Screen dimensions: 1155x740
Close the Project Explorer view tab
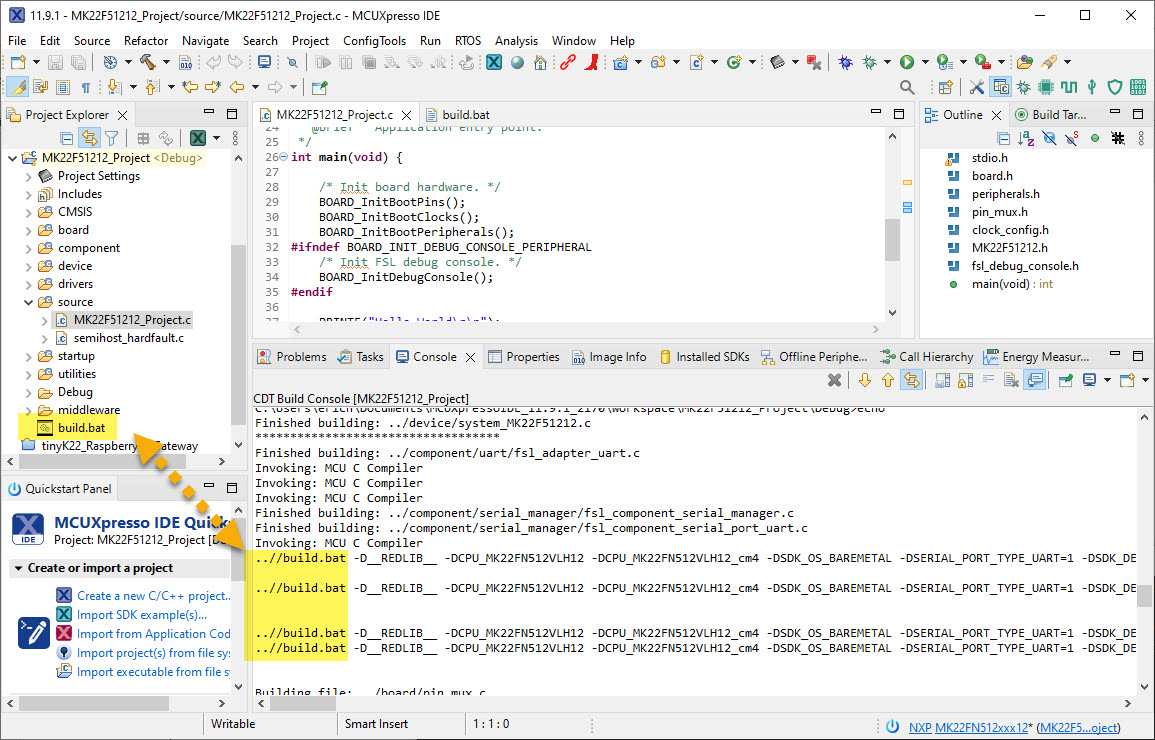pyautogui.click(x=123, y=116)
